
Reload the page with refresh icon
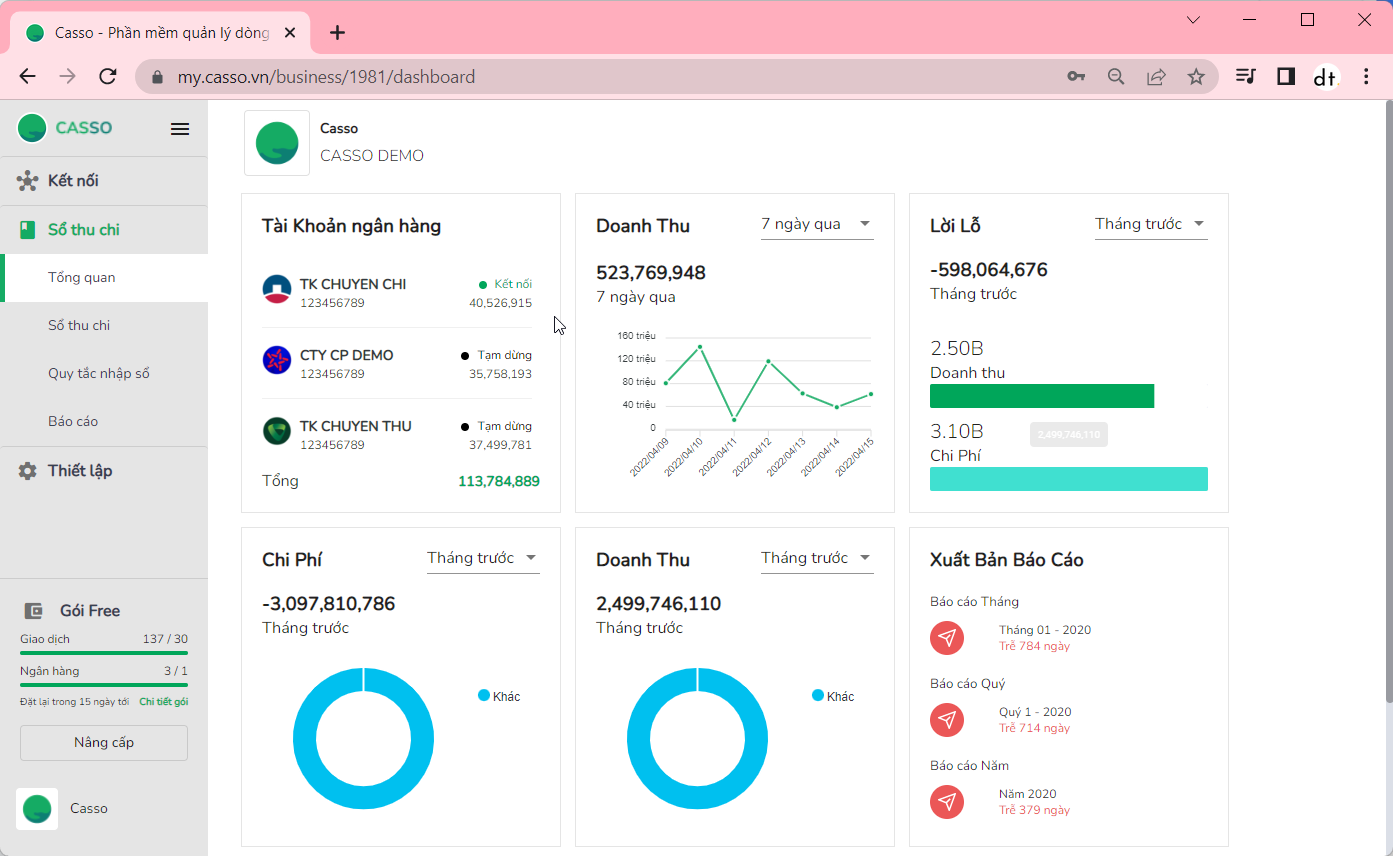[108, 77]
